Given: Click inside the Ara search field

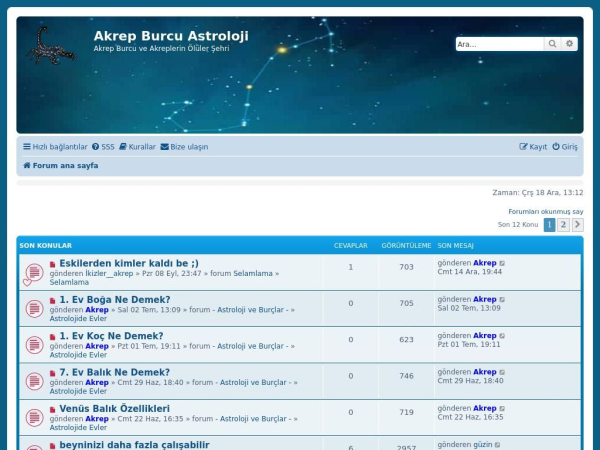Looking at the screenshot, I should tap(499, 44).
